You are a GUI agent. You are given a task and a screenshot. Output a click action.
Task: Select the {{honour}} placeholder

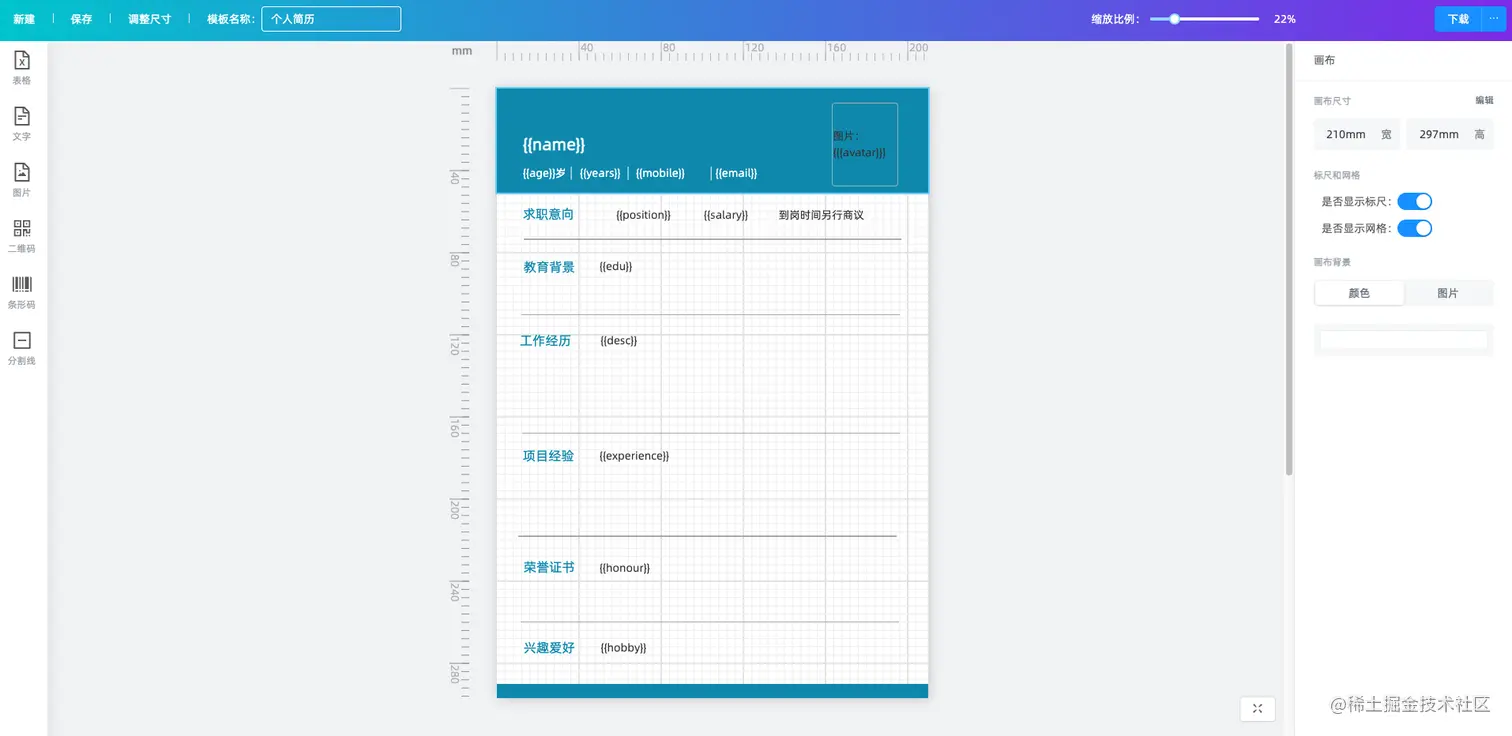(x=625, y=568)
